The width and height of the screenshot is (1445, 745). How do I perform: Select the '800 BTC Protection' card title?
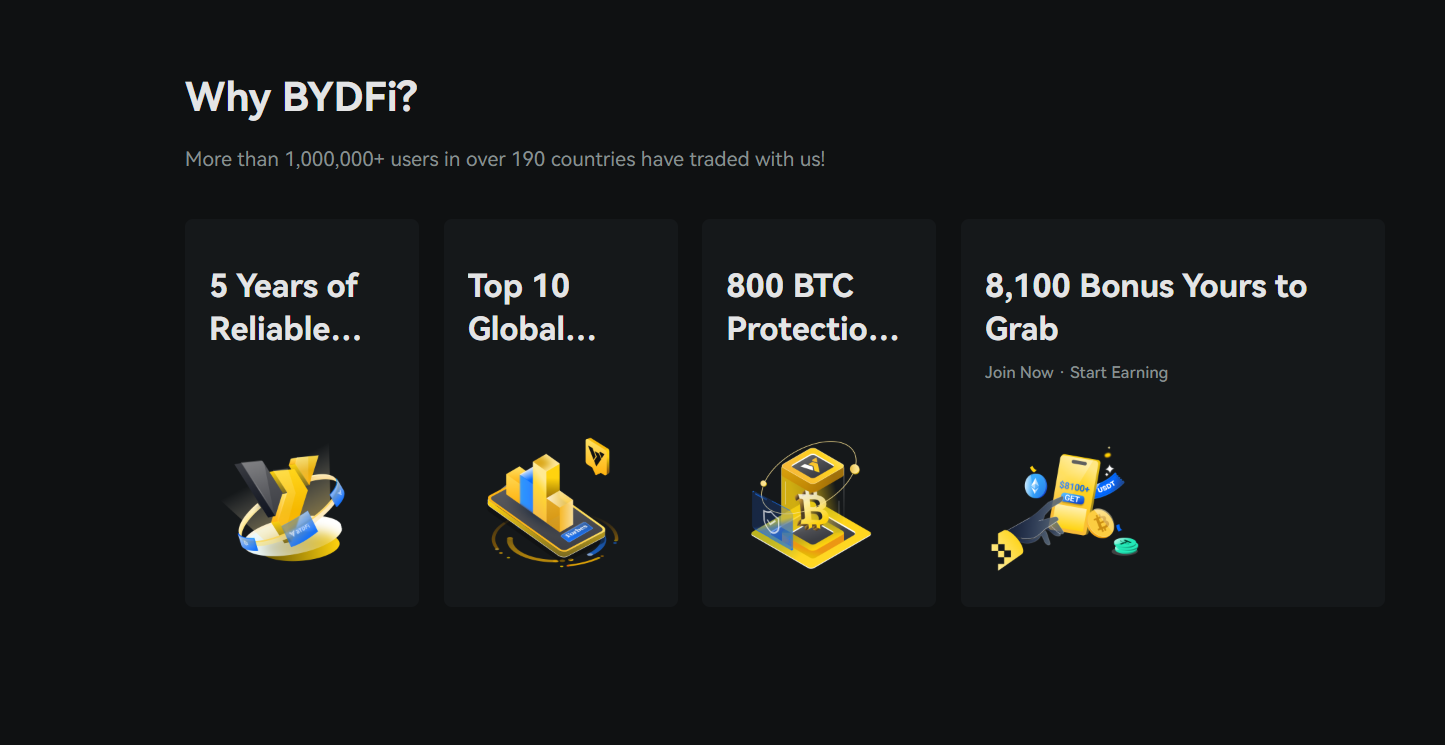812,307
